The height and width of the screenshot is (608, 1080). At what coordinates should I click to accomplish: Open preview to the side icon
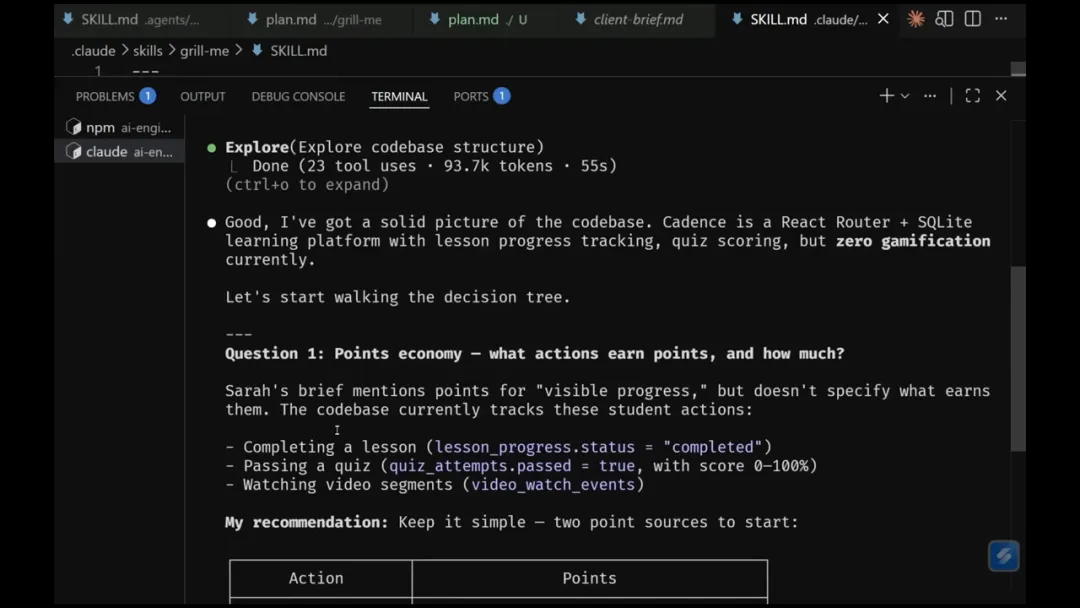(x=944, y=19)
